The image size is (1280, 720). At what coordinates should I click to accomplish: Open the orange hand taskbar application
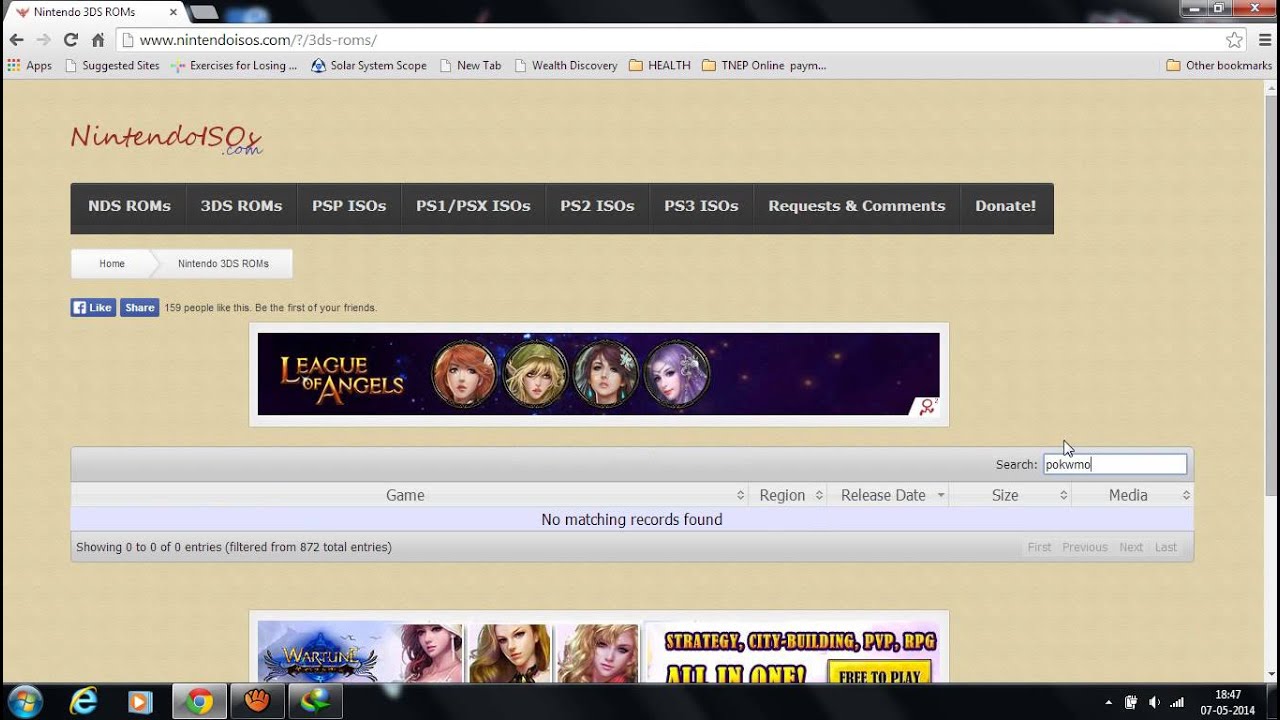[x=258, y=702]
